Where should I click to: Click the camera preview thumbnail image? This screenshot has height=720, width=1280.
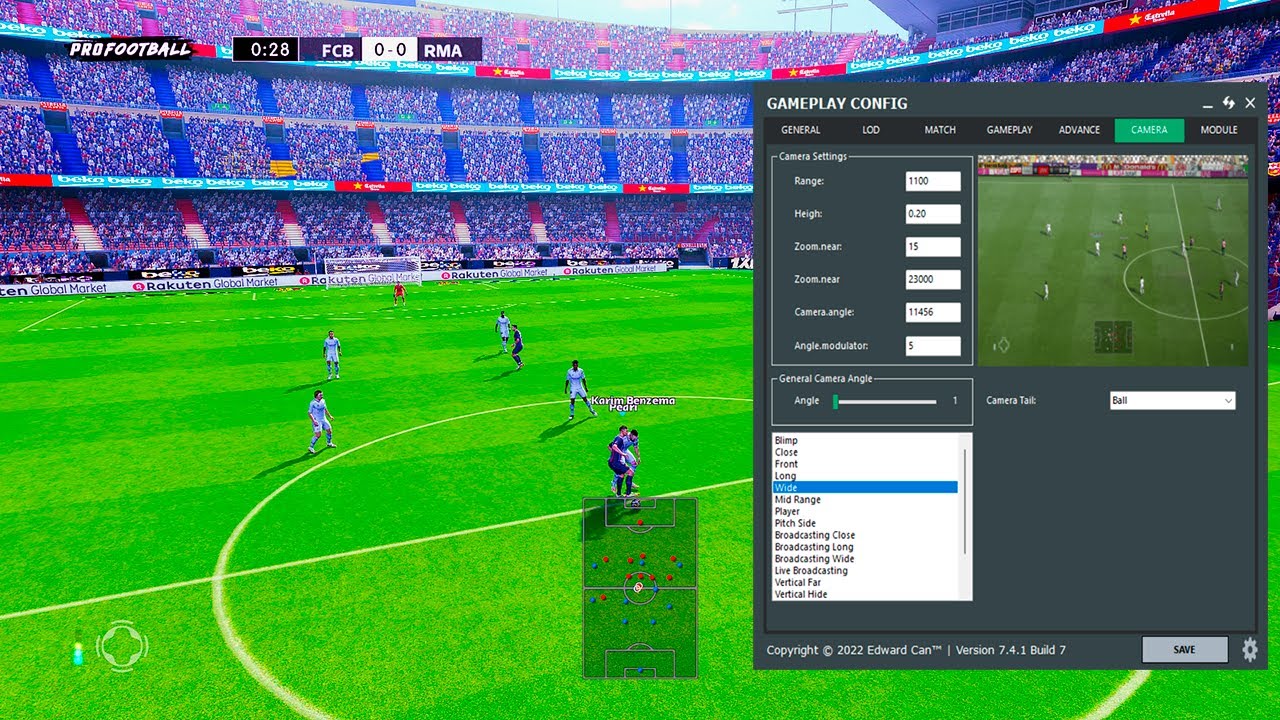(x=1113, y=260)
